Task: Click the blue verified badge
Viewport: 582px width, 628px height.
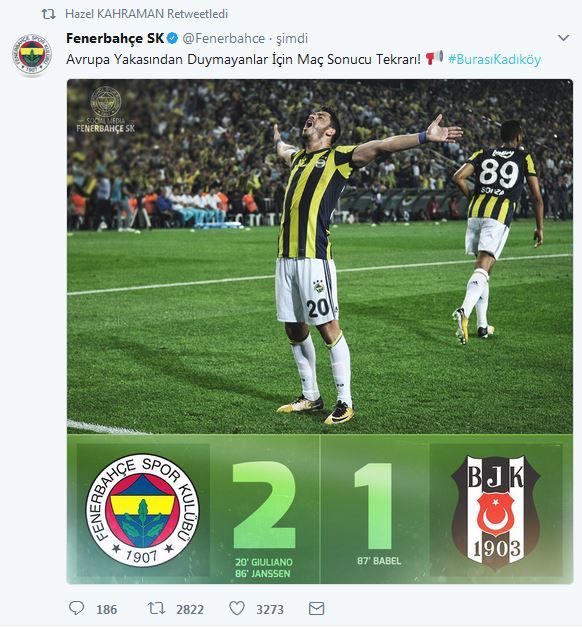Action: 172,38
